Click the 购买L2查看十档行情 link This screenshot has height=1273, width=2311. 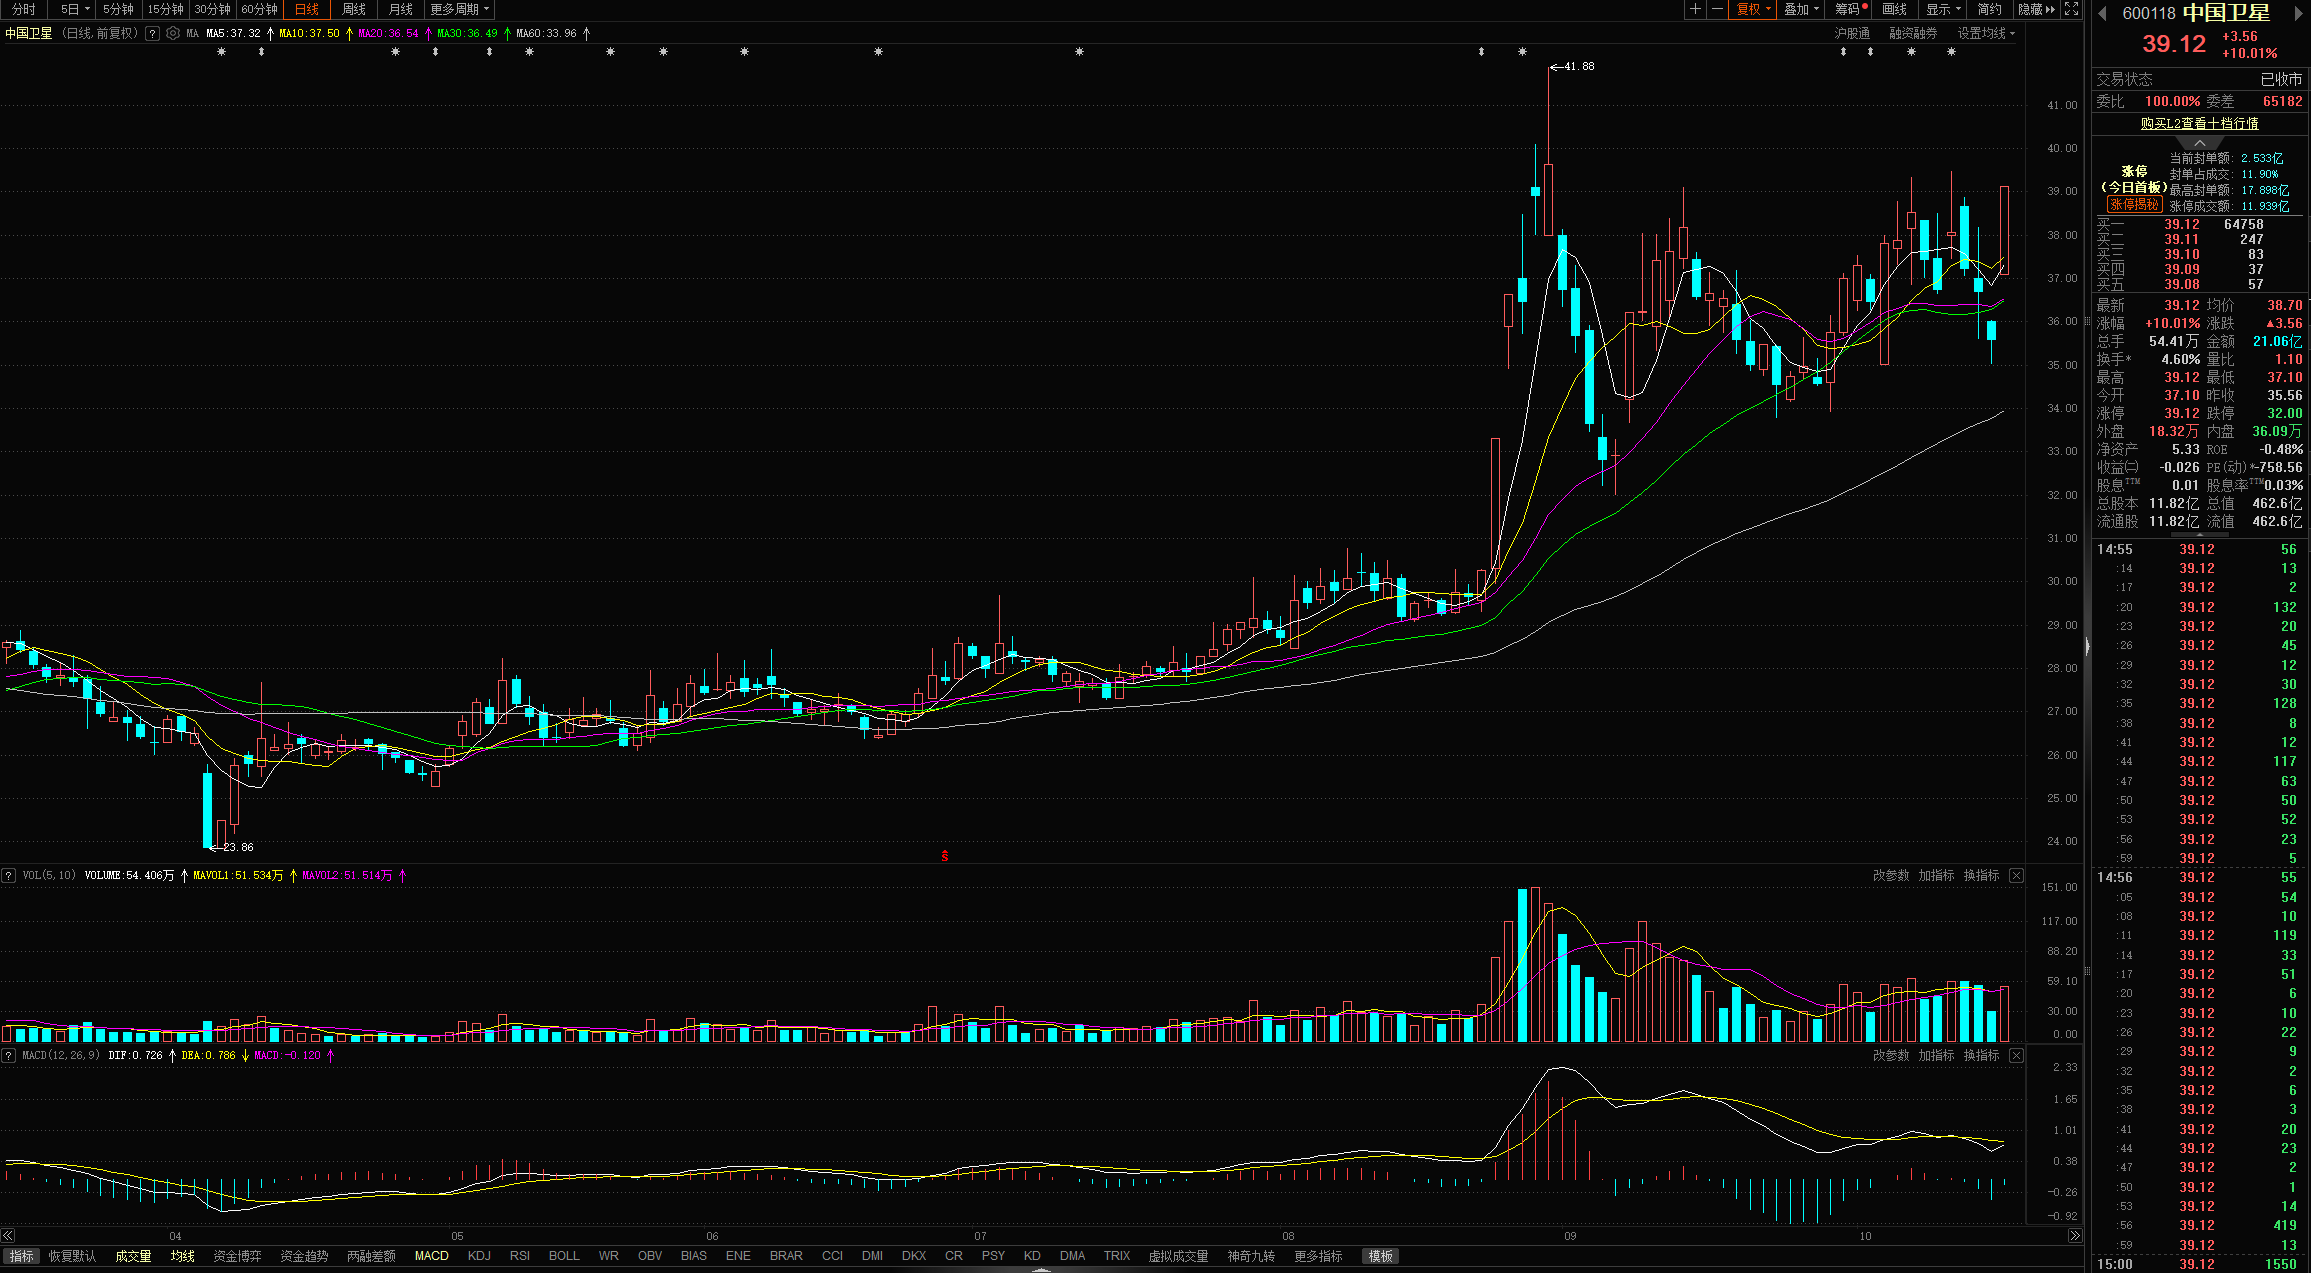pos(2199,123)
